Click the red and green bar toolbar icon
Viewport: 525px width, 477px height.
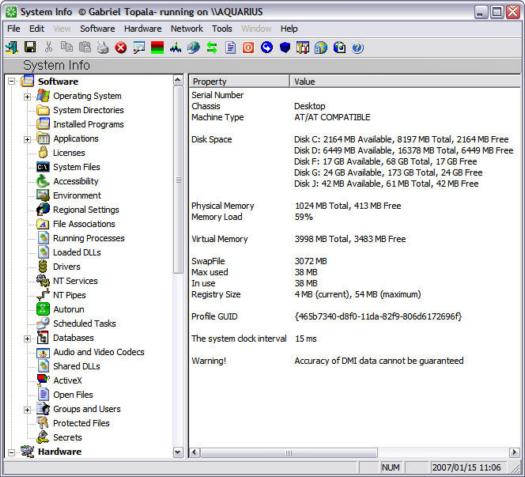(157, 48)
